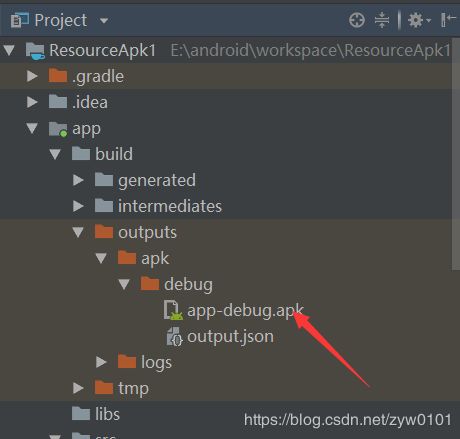This screenshot has width=460, height=439.
Task: Expand the .idea folder
Action: point(32,102)
